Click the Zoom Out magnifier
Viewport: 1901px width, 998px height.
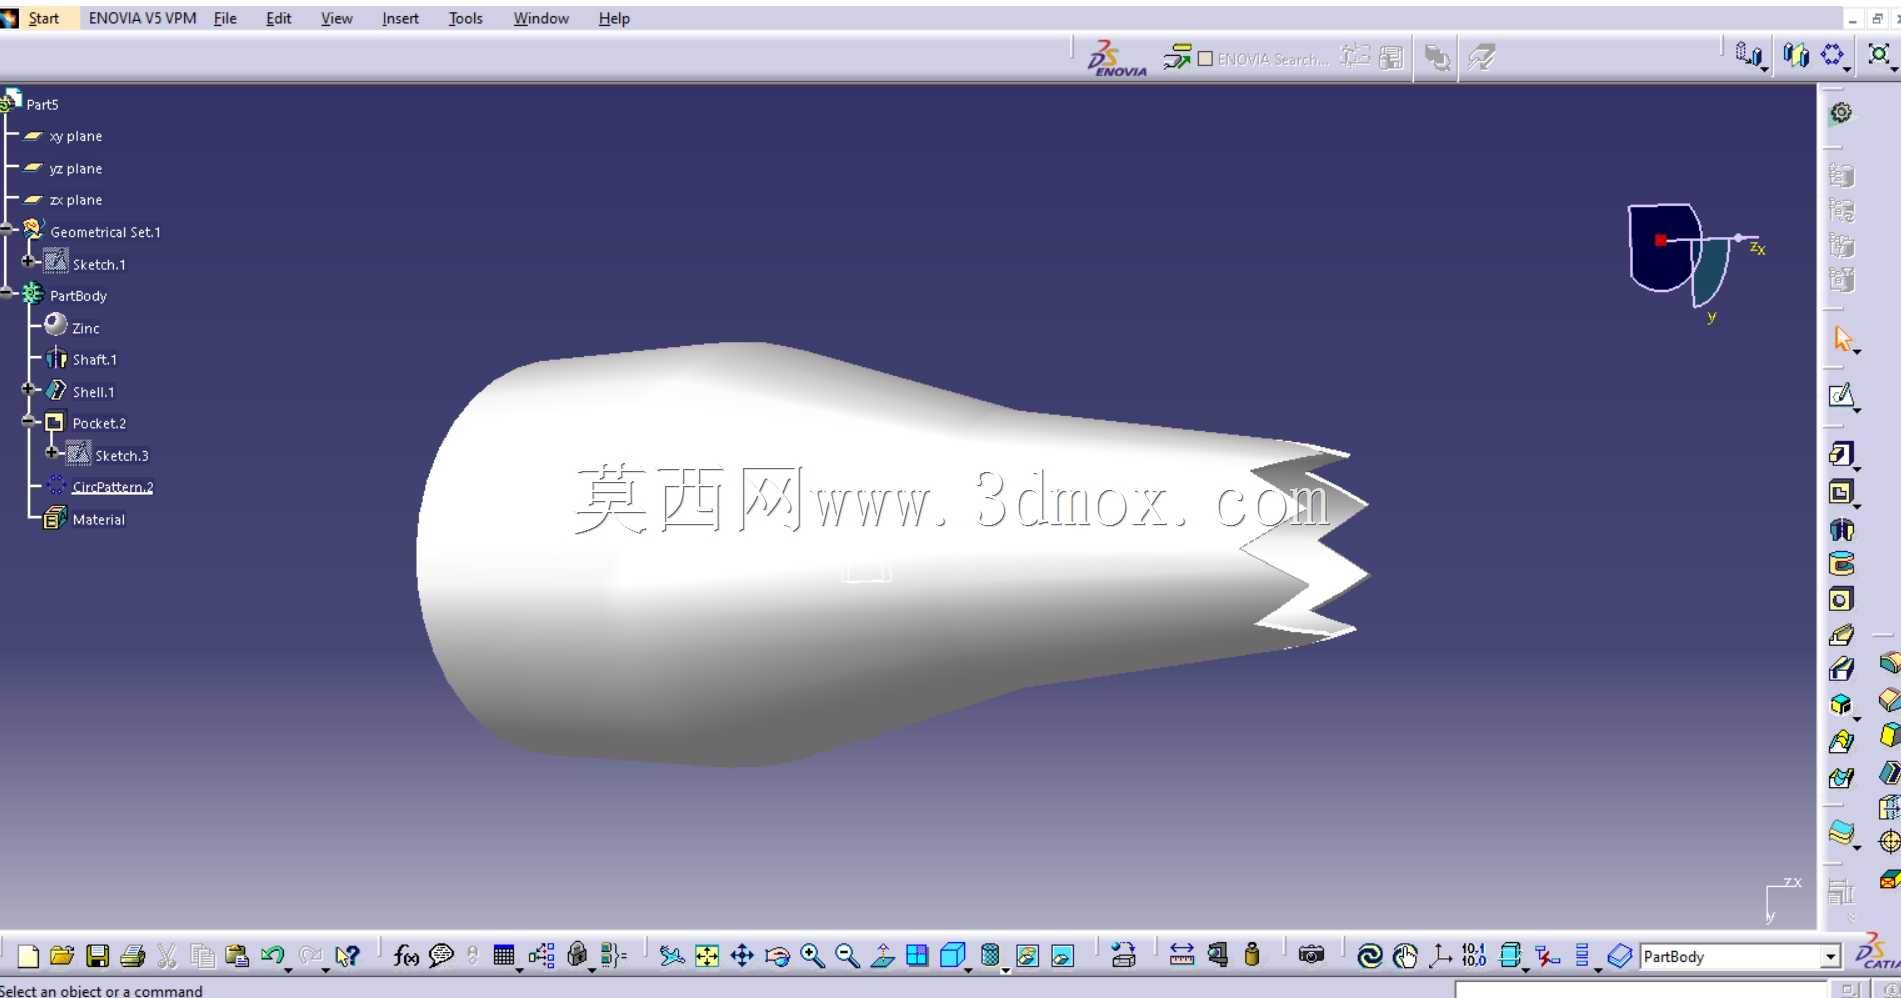pyautogui.click(x=847, y=957)
